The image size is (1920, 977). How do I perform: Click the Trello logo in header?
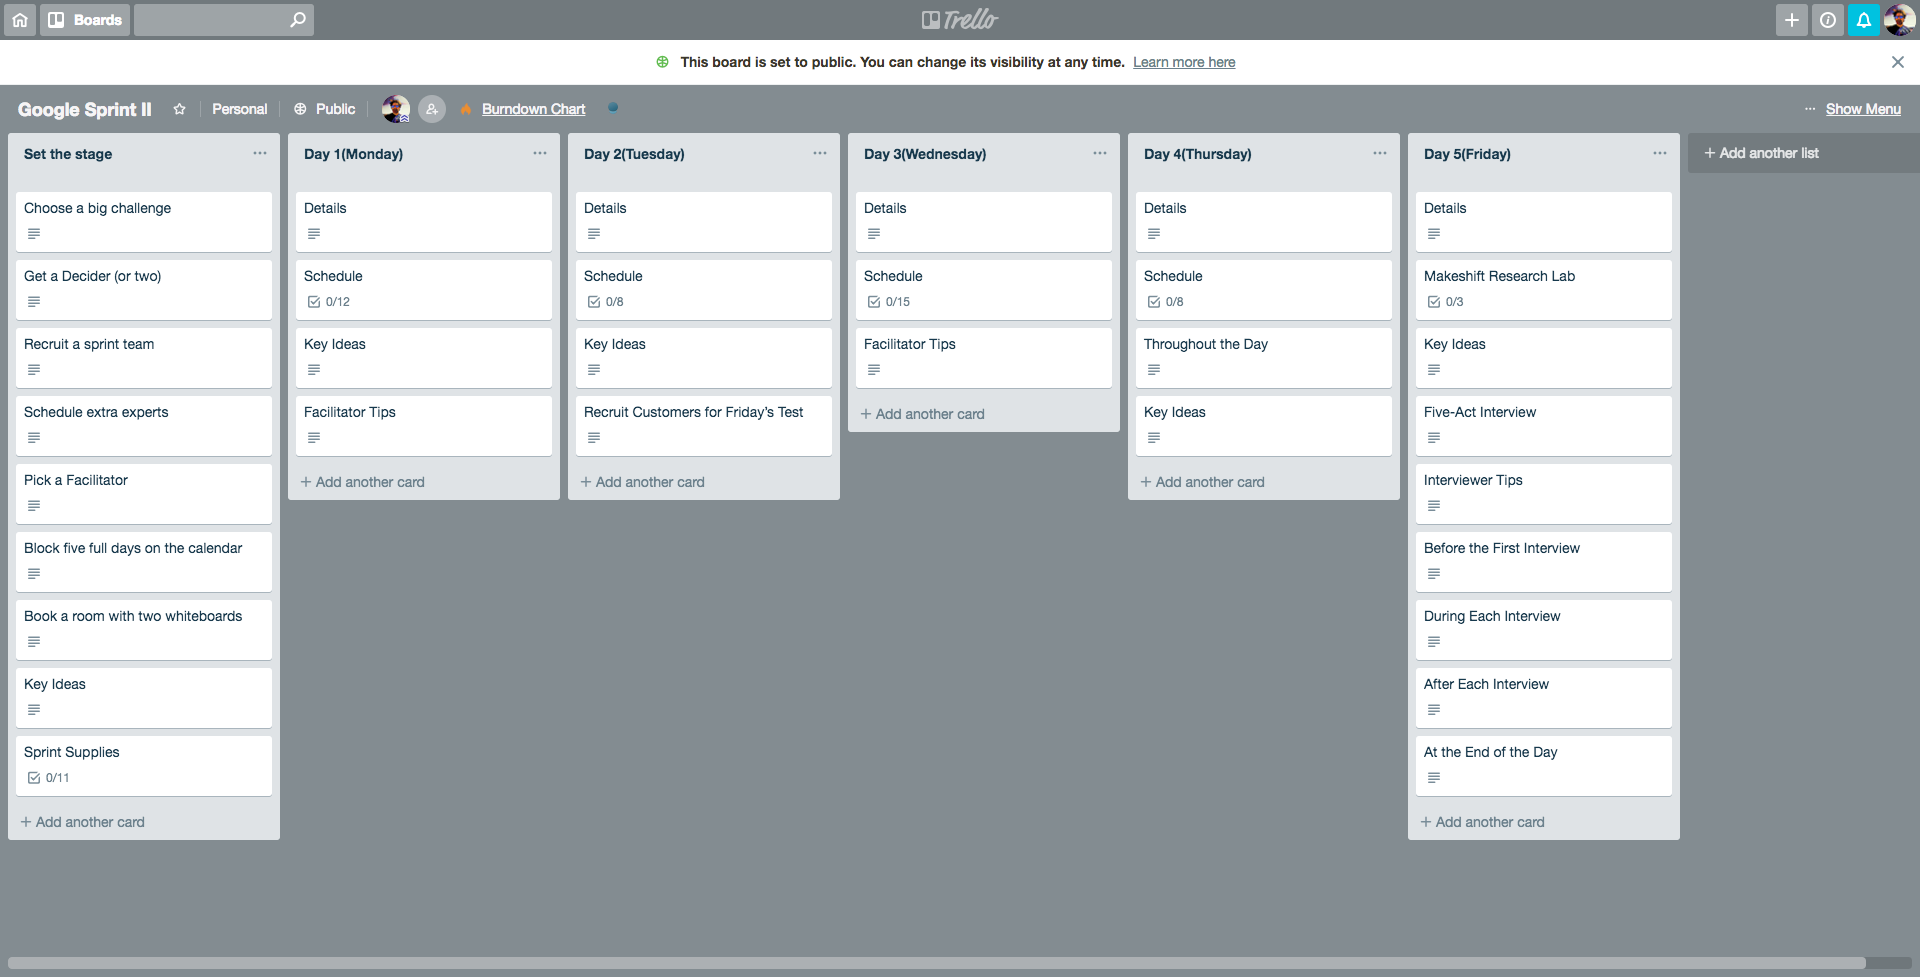960,20
